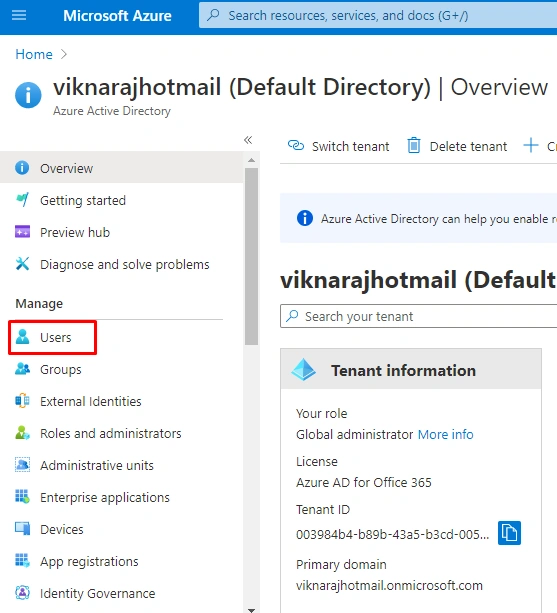The width and height of the screenshot is (557, 613).
Task: Open the More info link beside Global administrator
Action: (446, 435)
